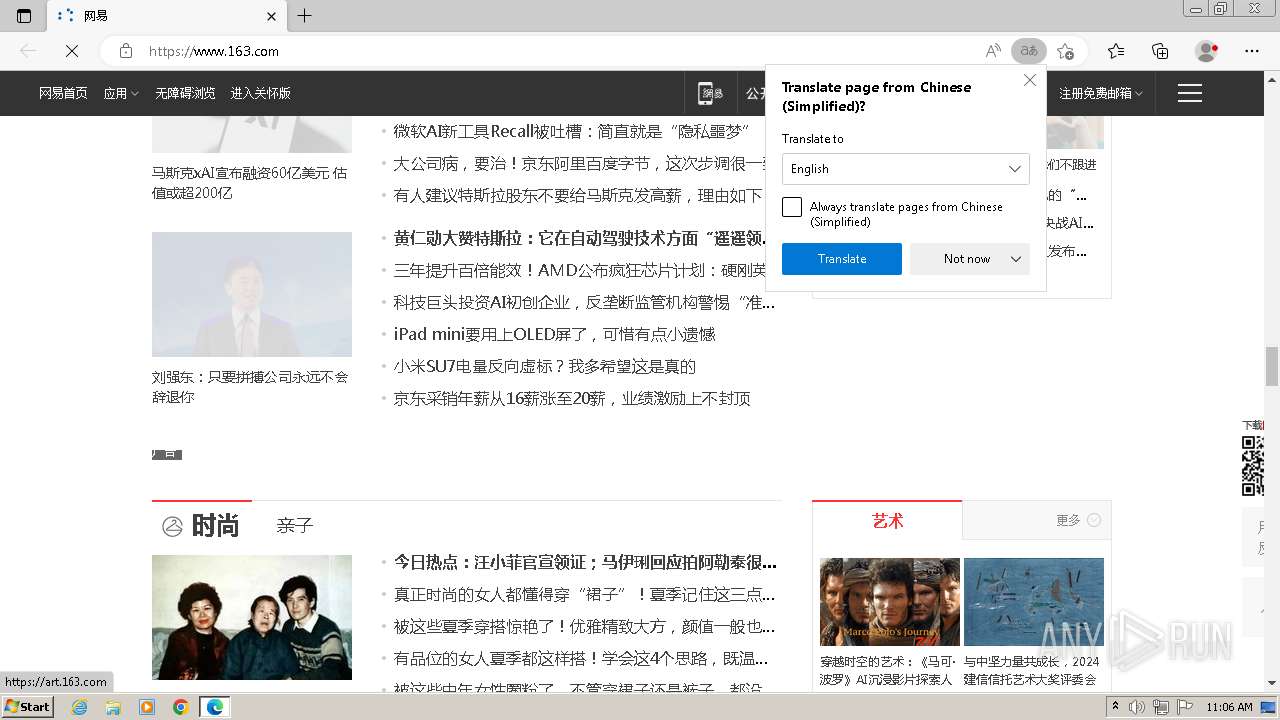Open the network tray icon

(1161, 707)
